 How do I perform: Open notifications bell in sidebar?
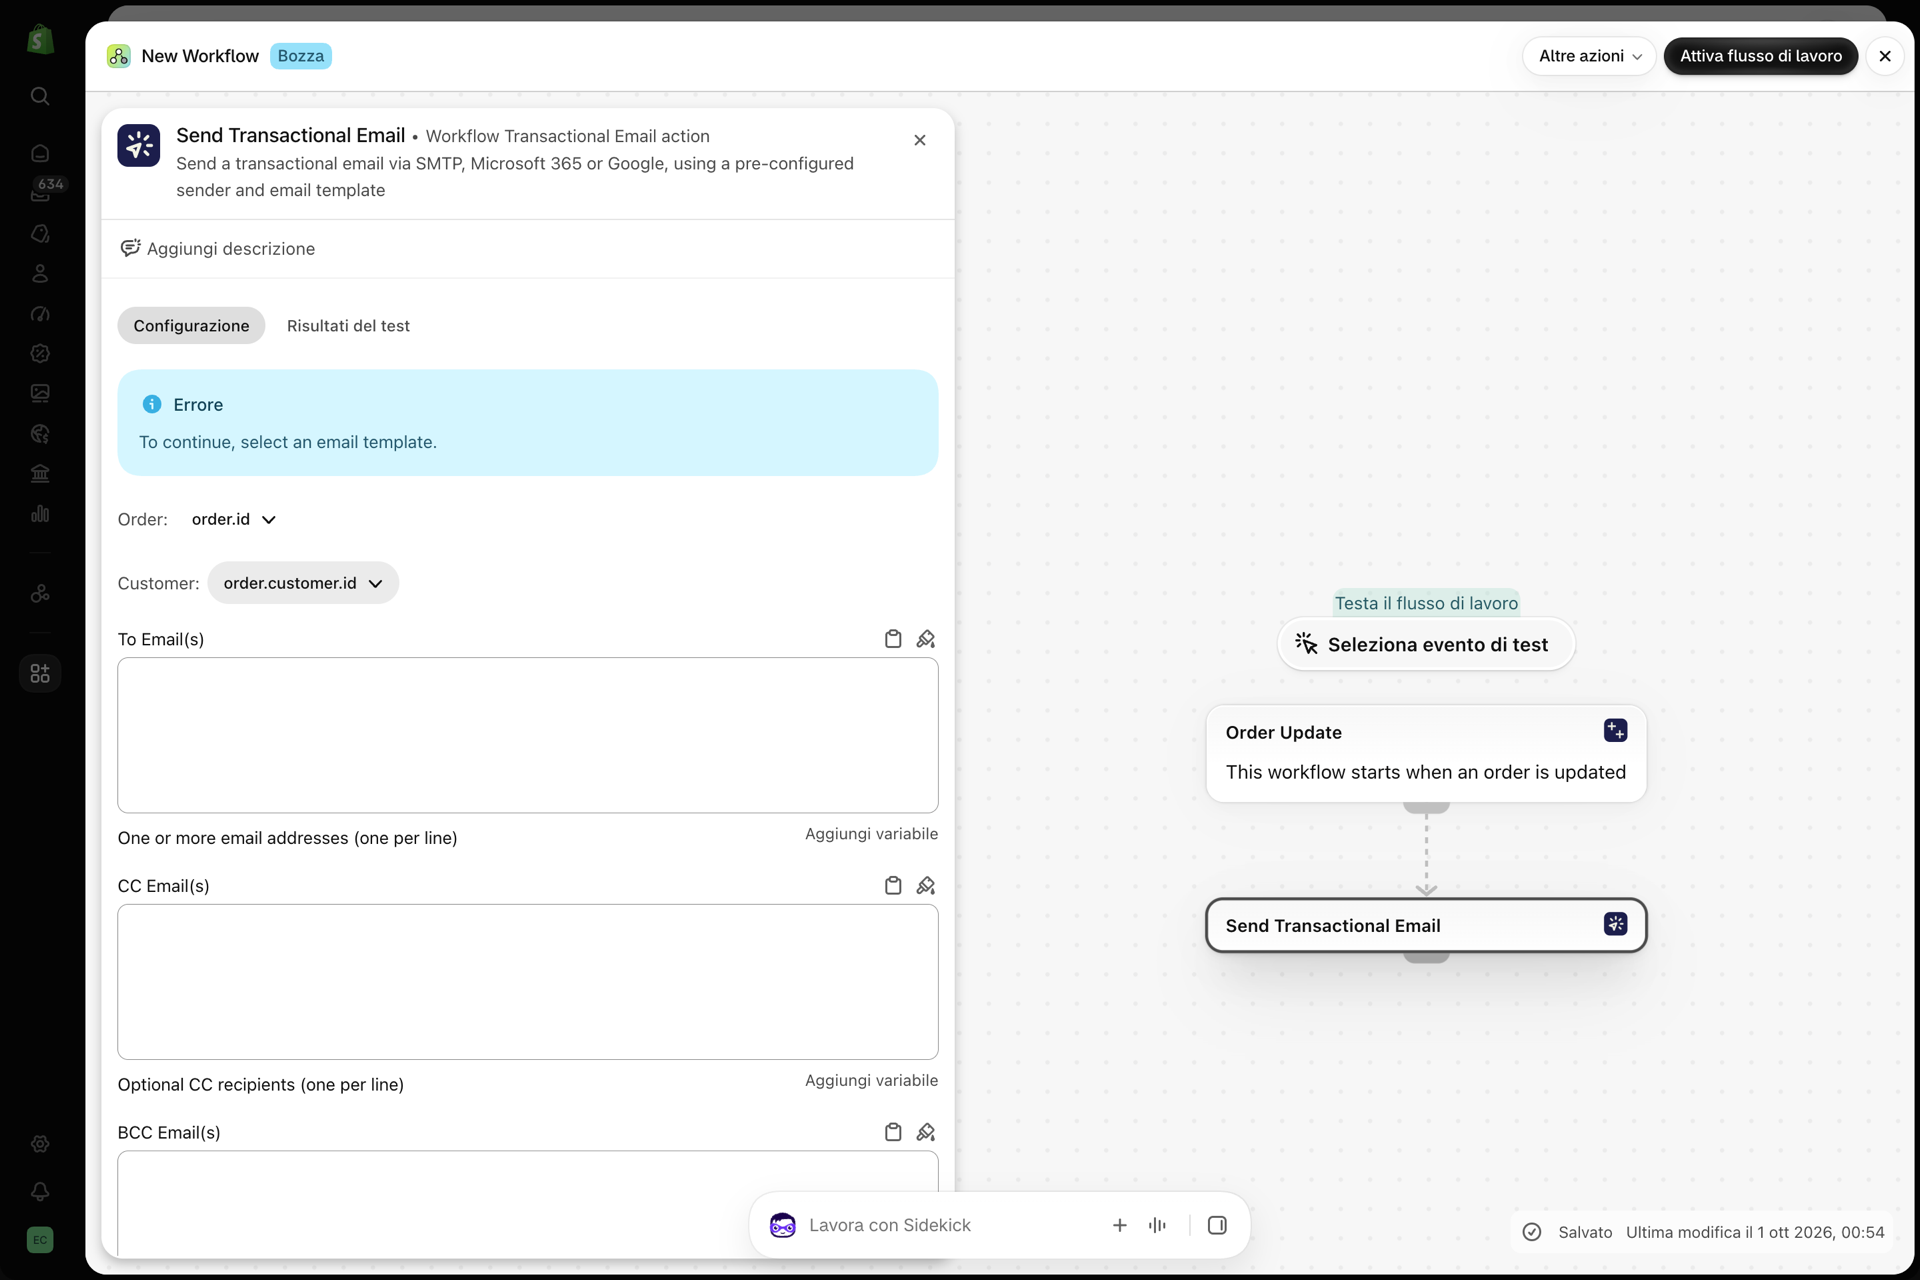pyautogui.click(x=40, y=1191)
